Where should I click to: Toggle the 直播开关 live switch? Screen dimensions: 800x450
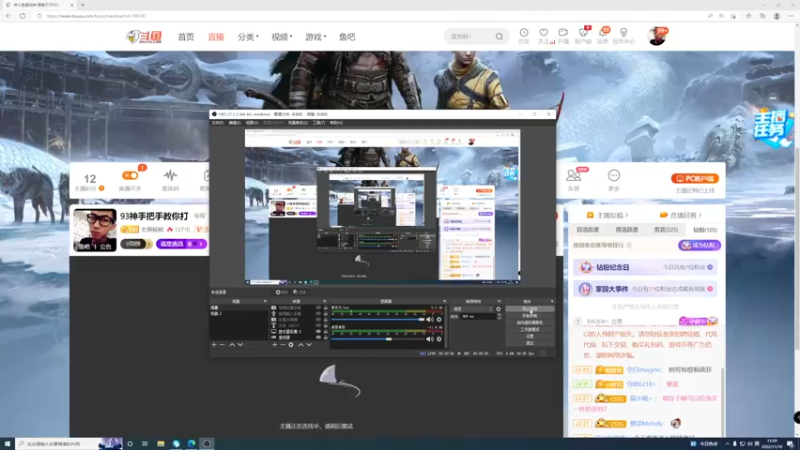[x=130, y=176]
